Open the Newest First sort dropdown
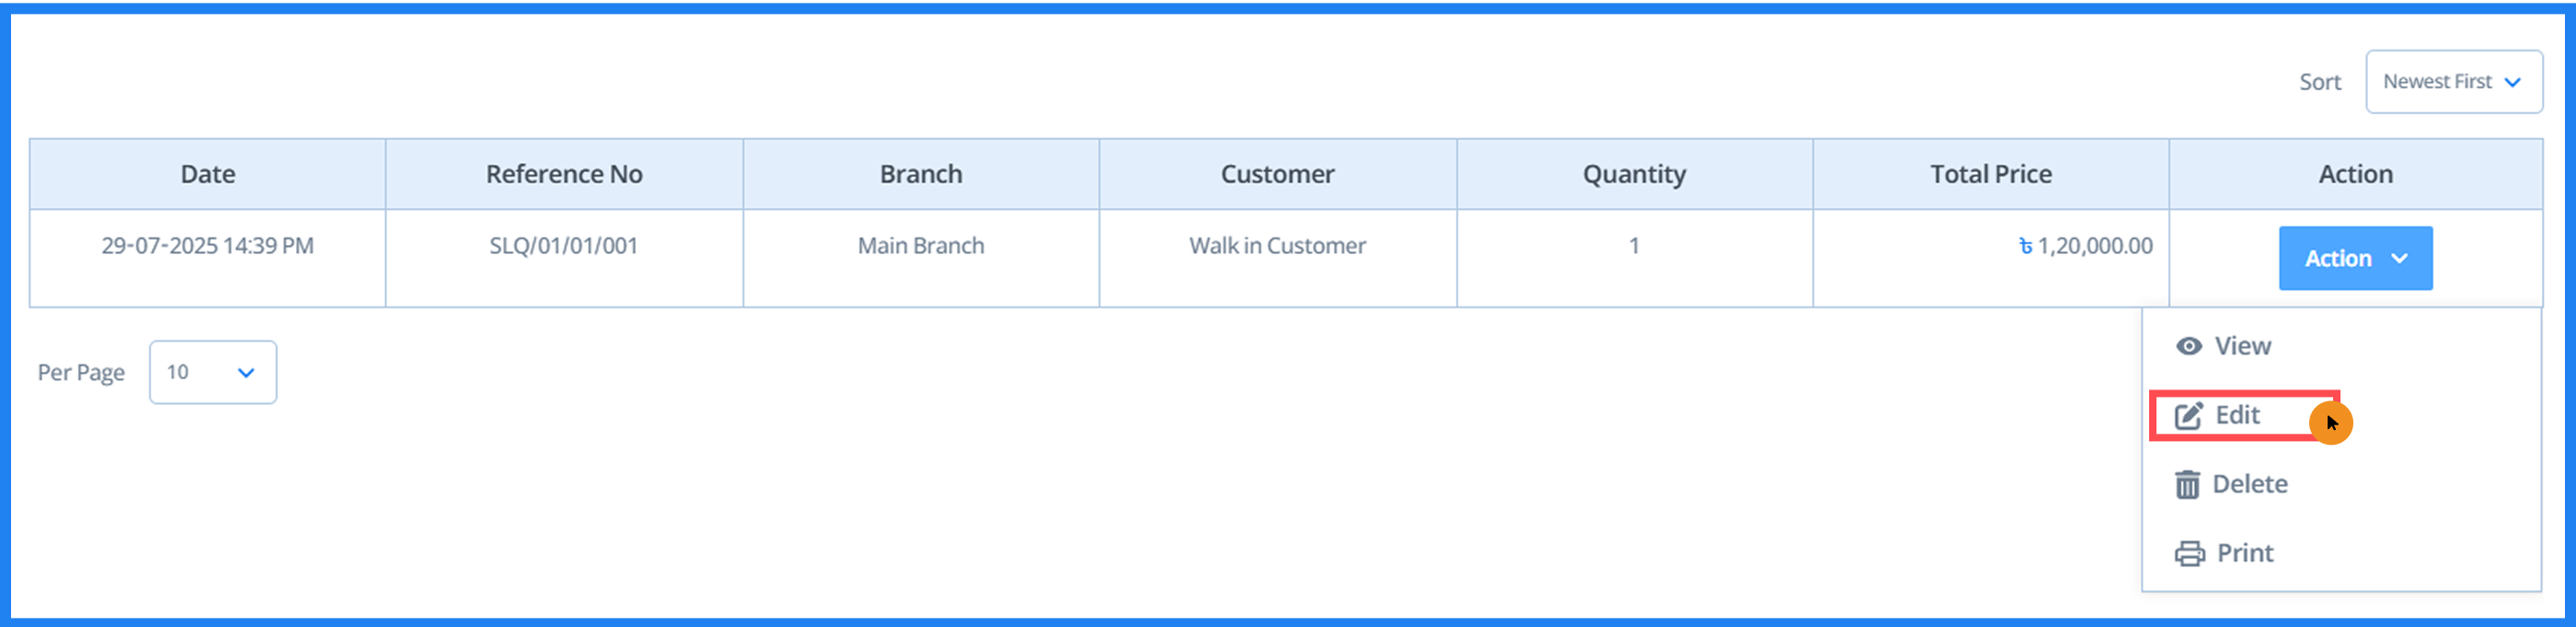The height and width of the screenshot is (627, 2576). coord(2455,81)
